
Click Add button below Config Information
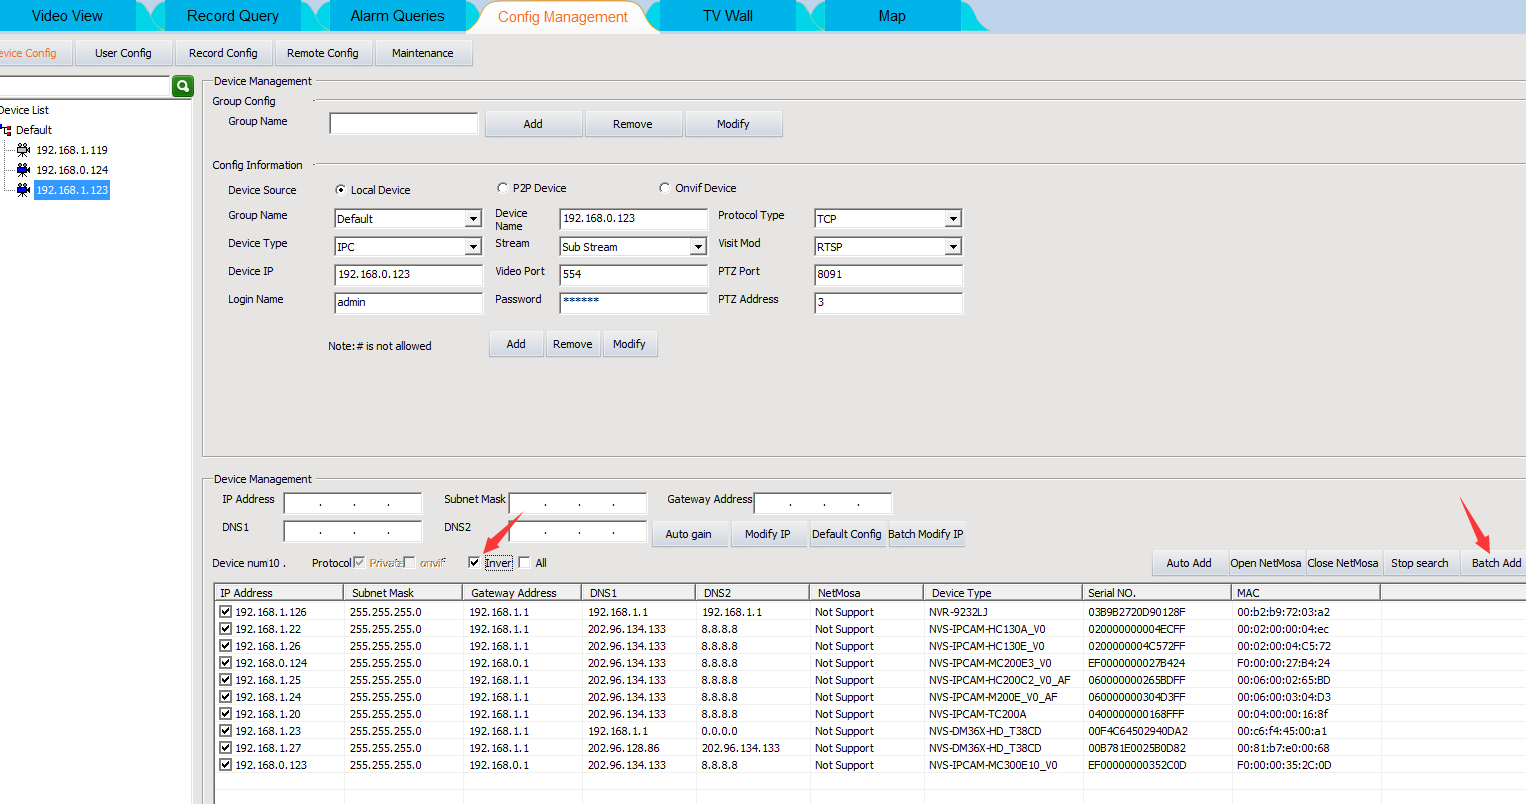516,344
